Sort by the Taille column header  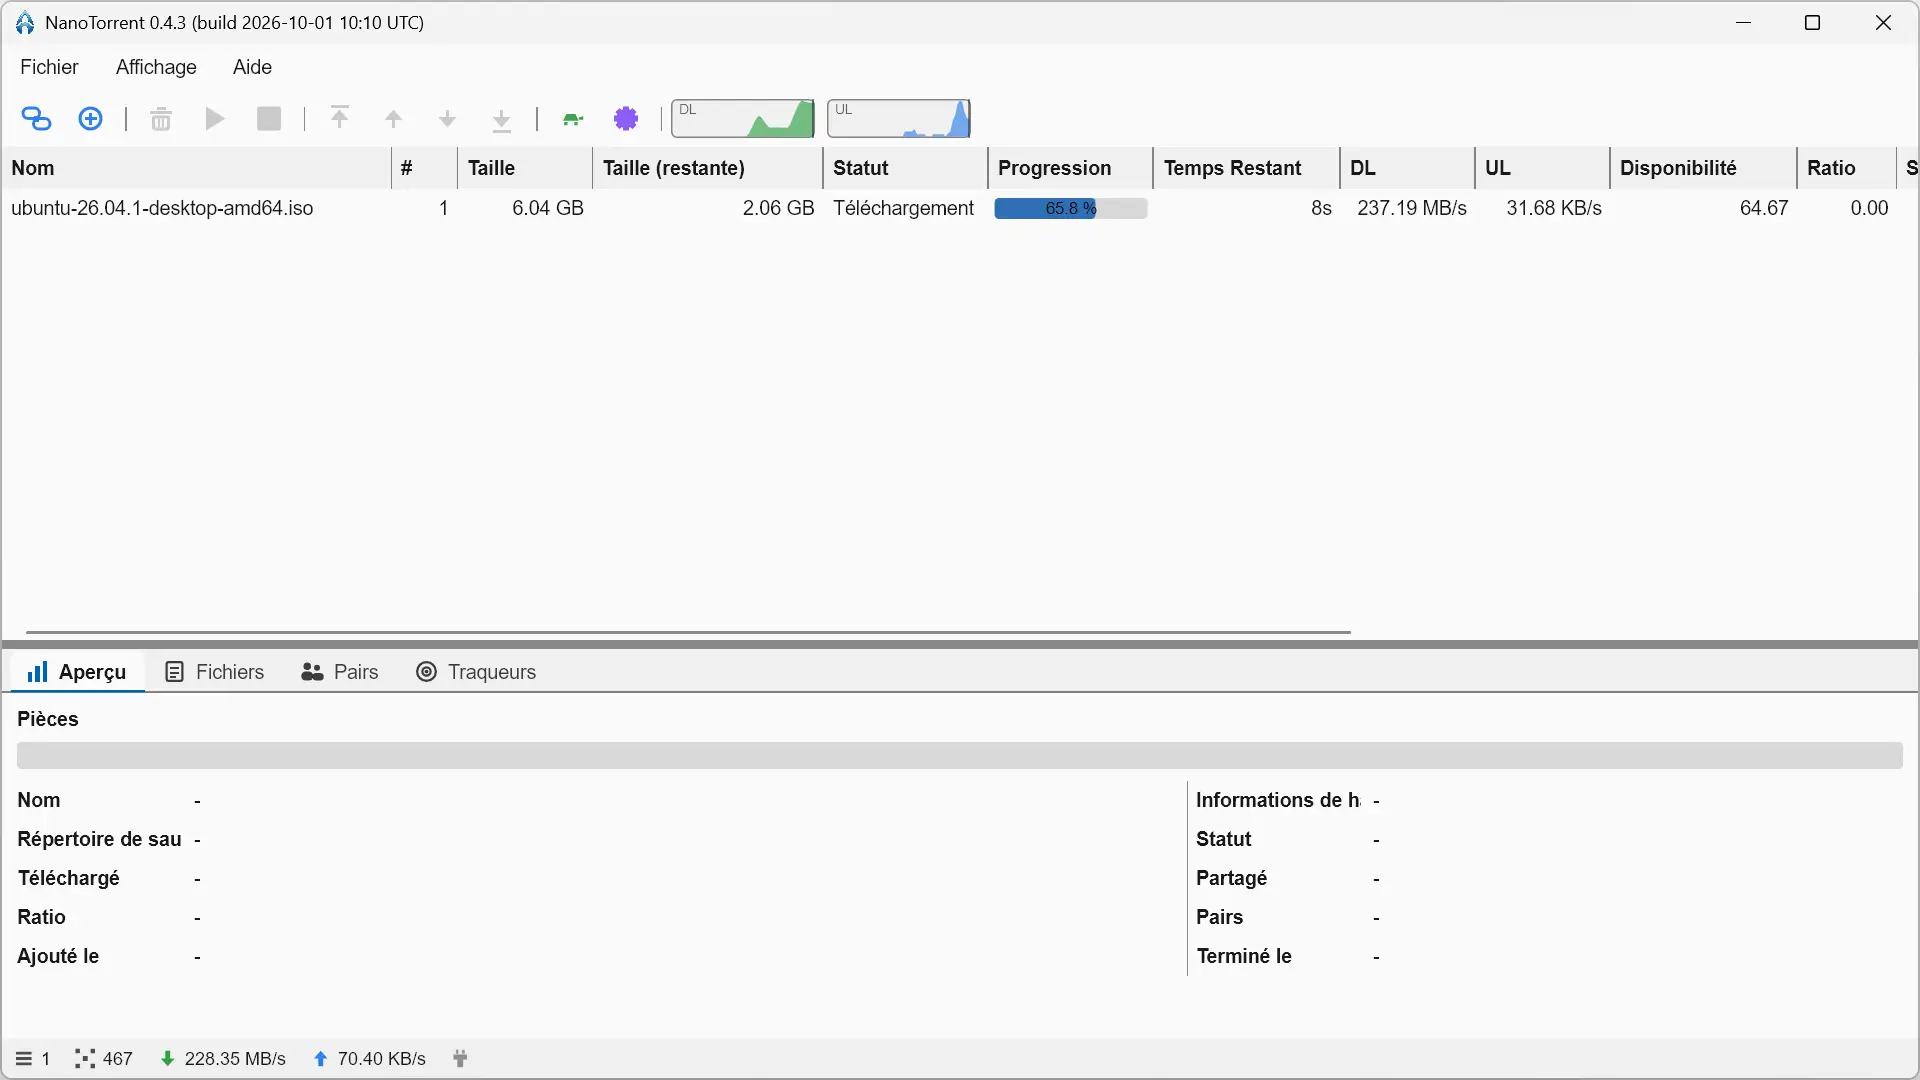(x=525, y=168)
